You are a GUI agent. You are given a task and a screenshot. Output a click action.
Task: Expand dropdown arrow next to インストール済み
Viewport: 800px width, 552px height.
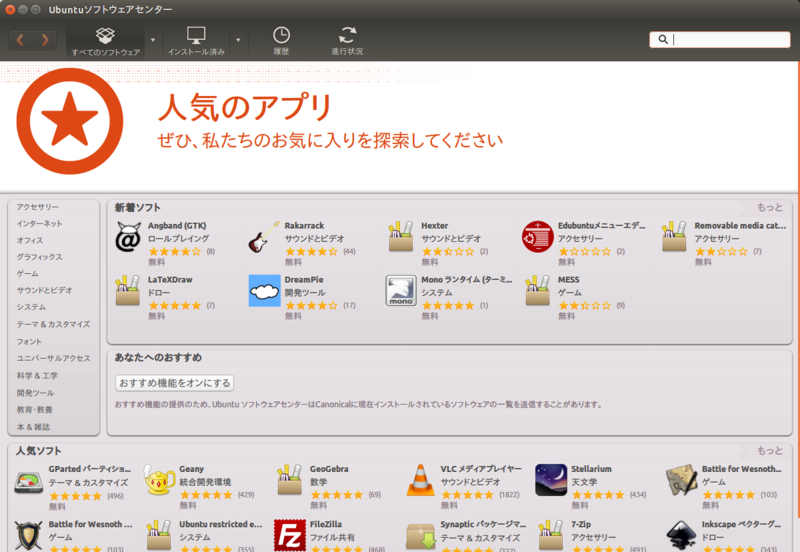tap(238, 40)
